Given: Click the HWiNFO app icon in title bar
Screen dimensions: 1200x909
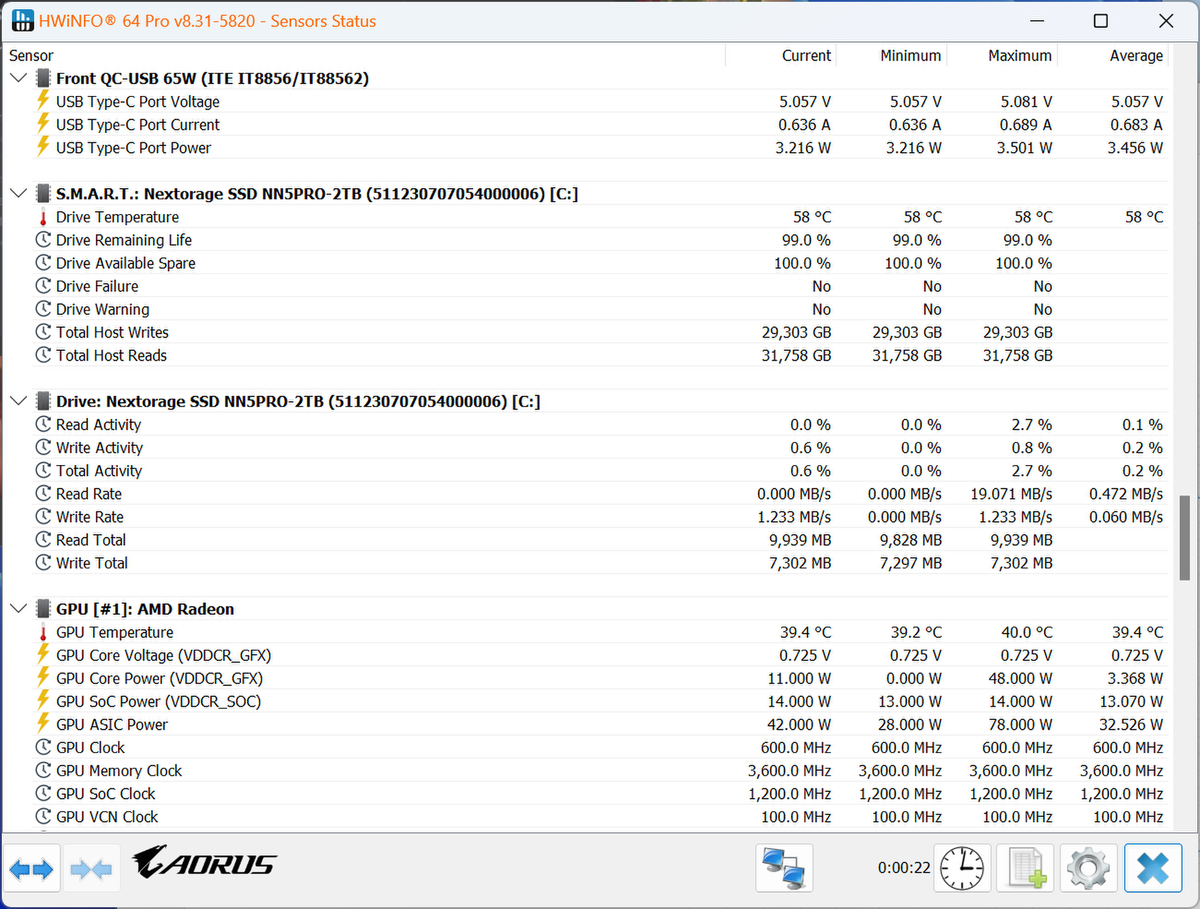Looking at the screenshot, I should 21,20.
